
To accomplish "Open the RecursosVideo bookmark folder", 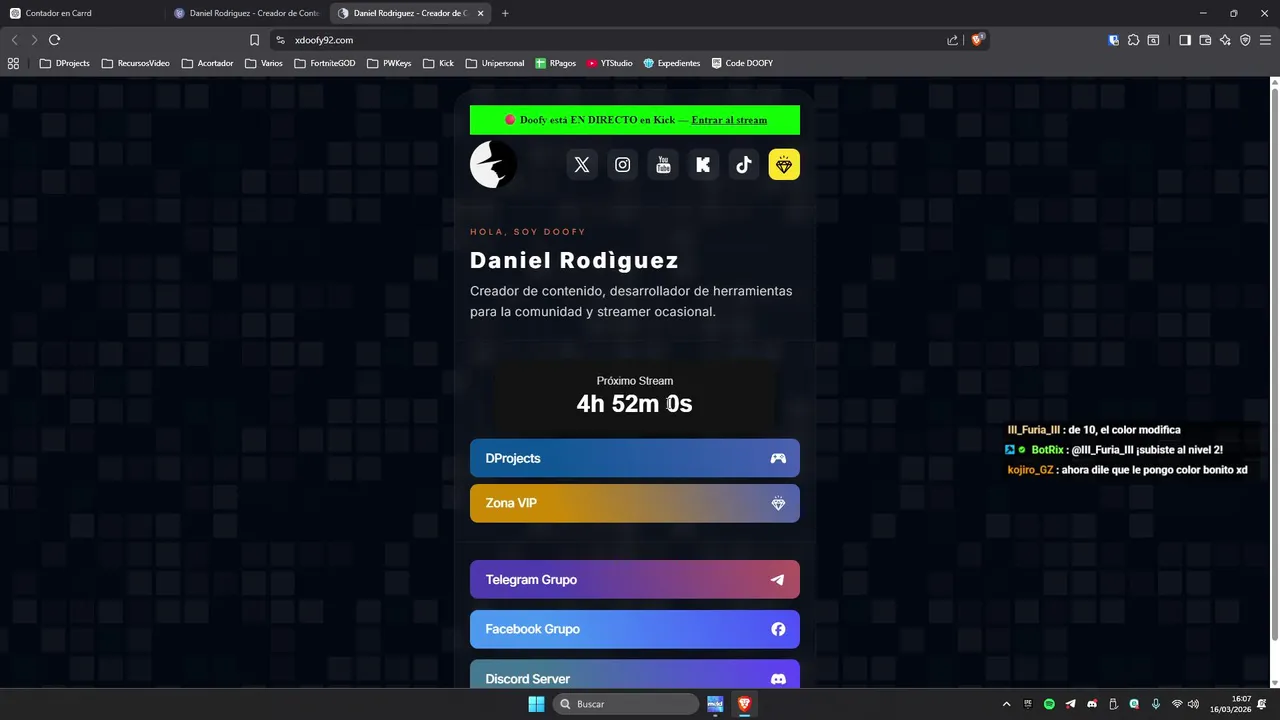I will 135,63.
